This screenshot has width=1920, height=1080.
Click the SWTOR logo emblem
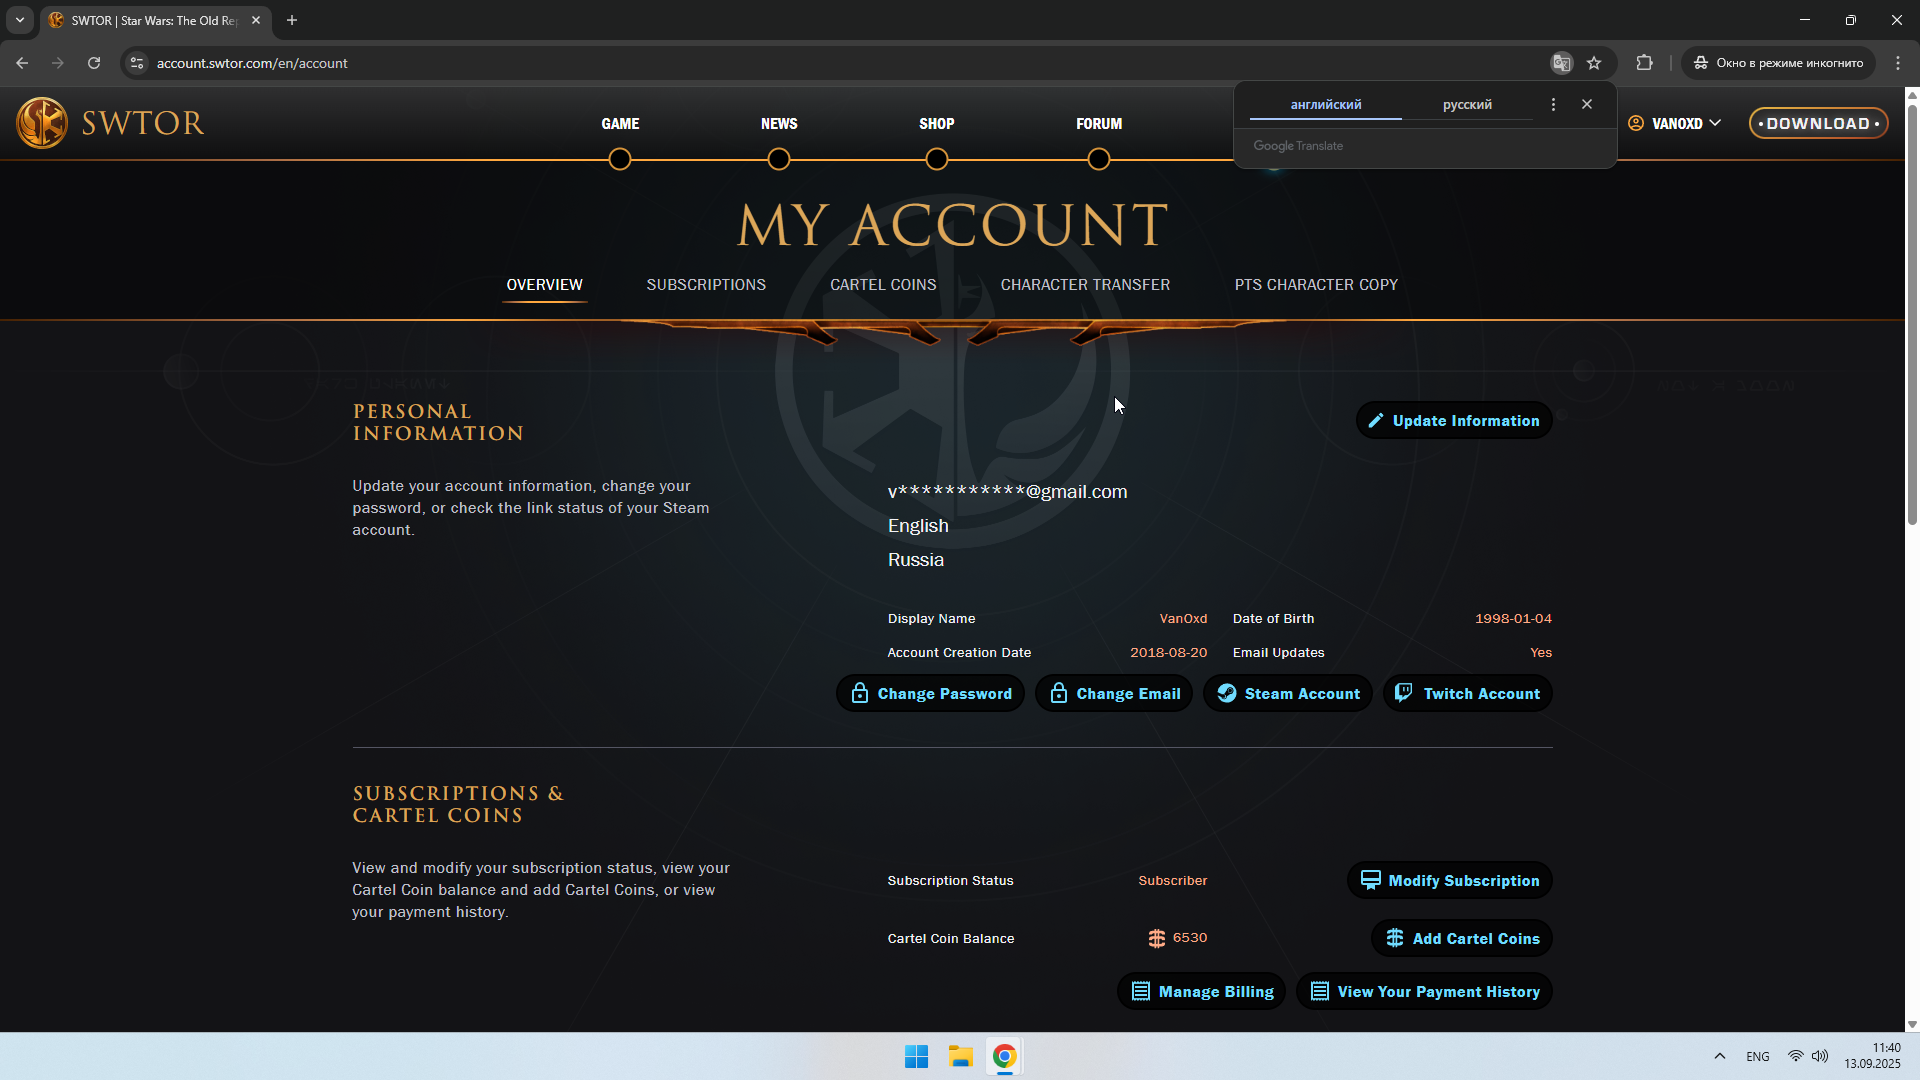click(x=42, y=123)
